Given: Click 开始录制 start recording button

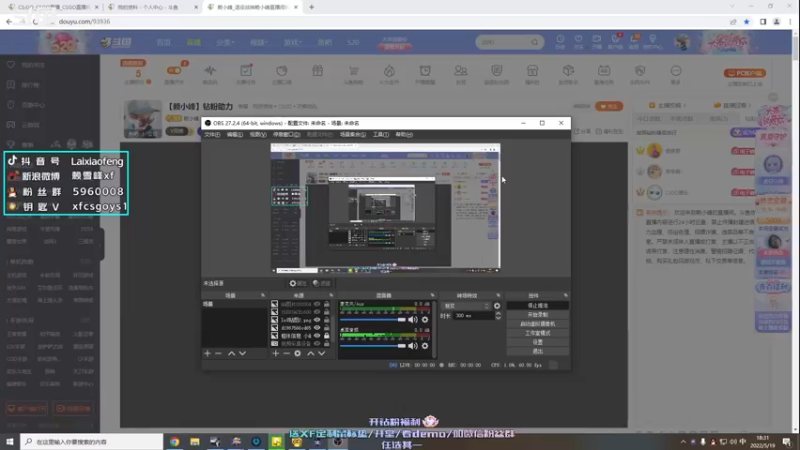Looking at the screenshot, I should coord(537,315).
